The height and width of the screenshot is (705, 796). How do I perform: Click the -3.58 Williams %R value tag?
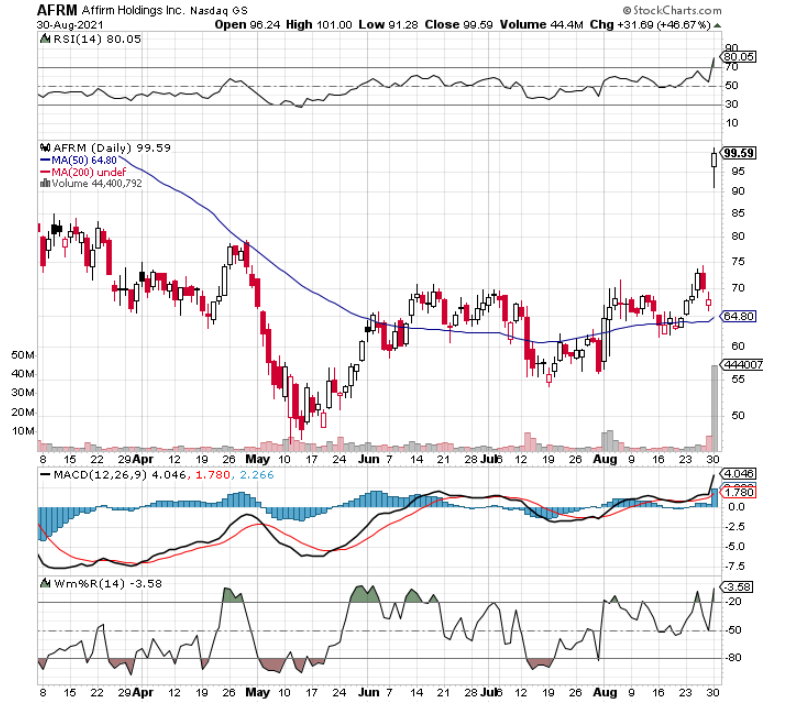pyautogui.click(x=738, y=587)
